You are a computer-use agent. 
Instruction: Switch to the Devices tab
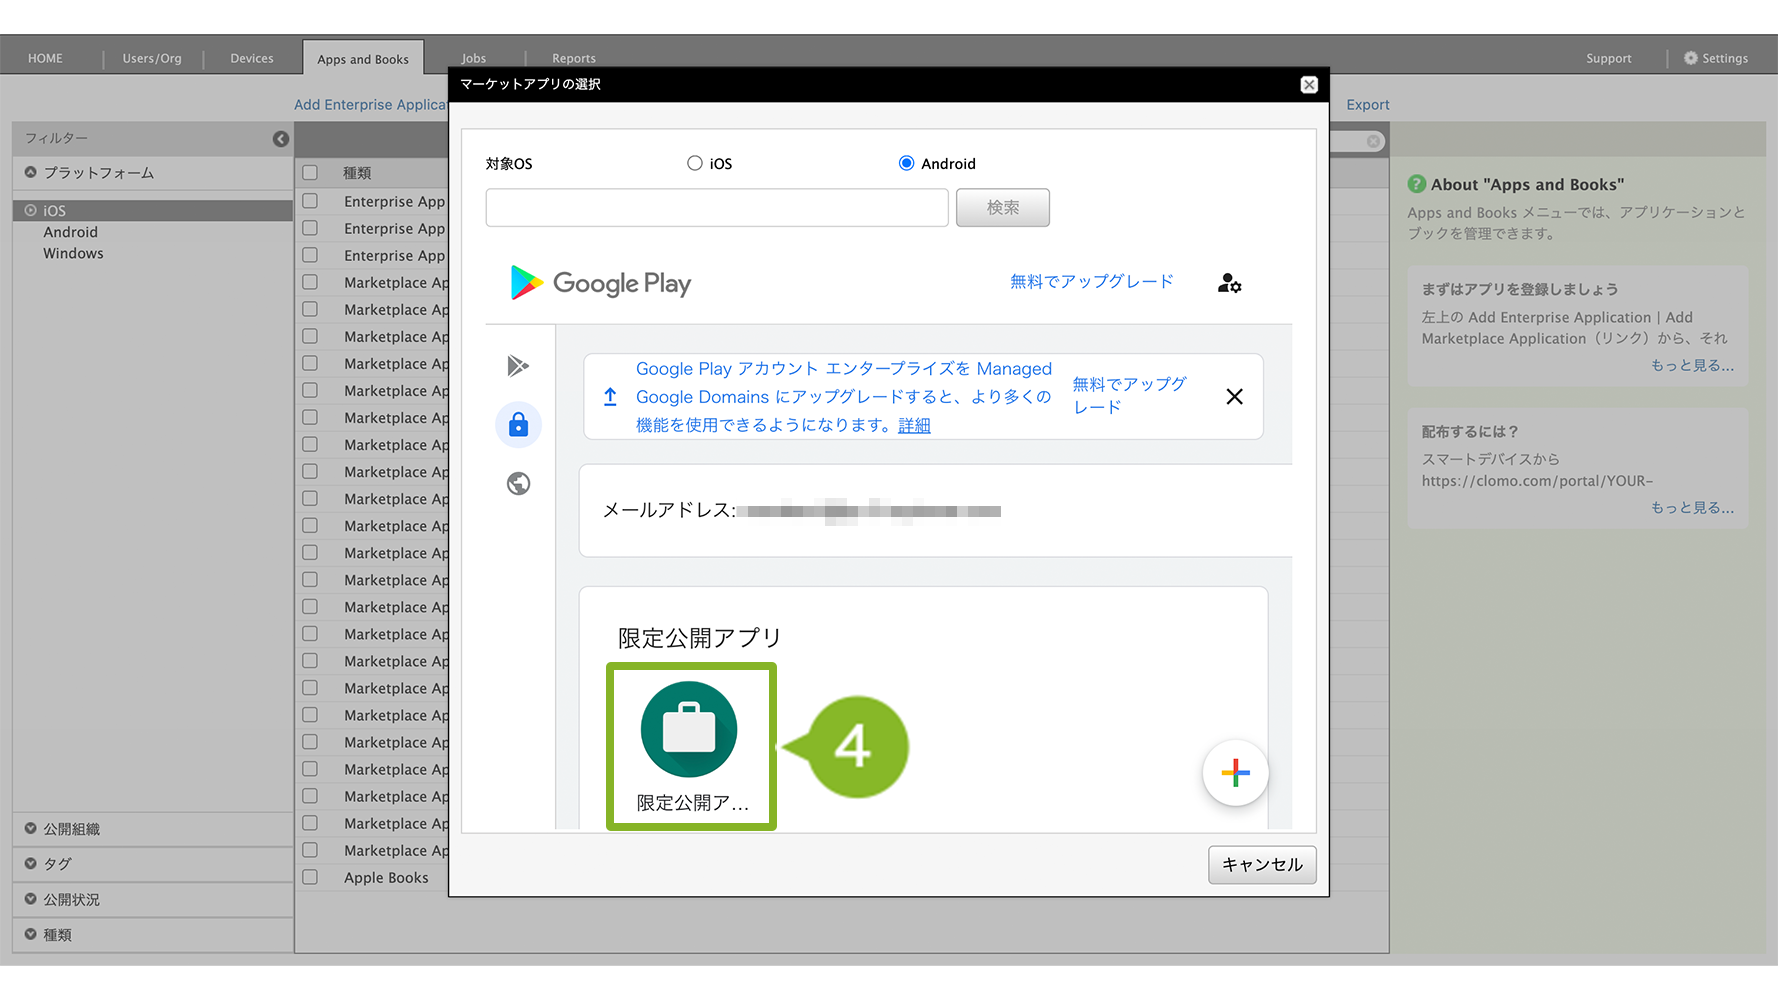pos(252,58)
